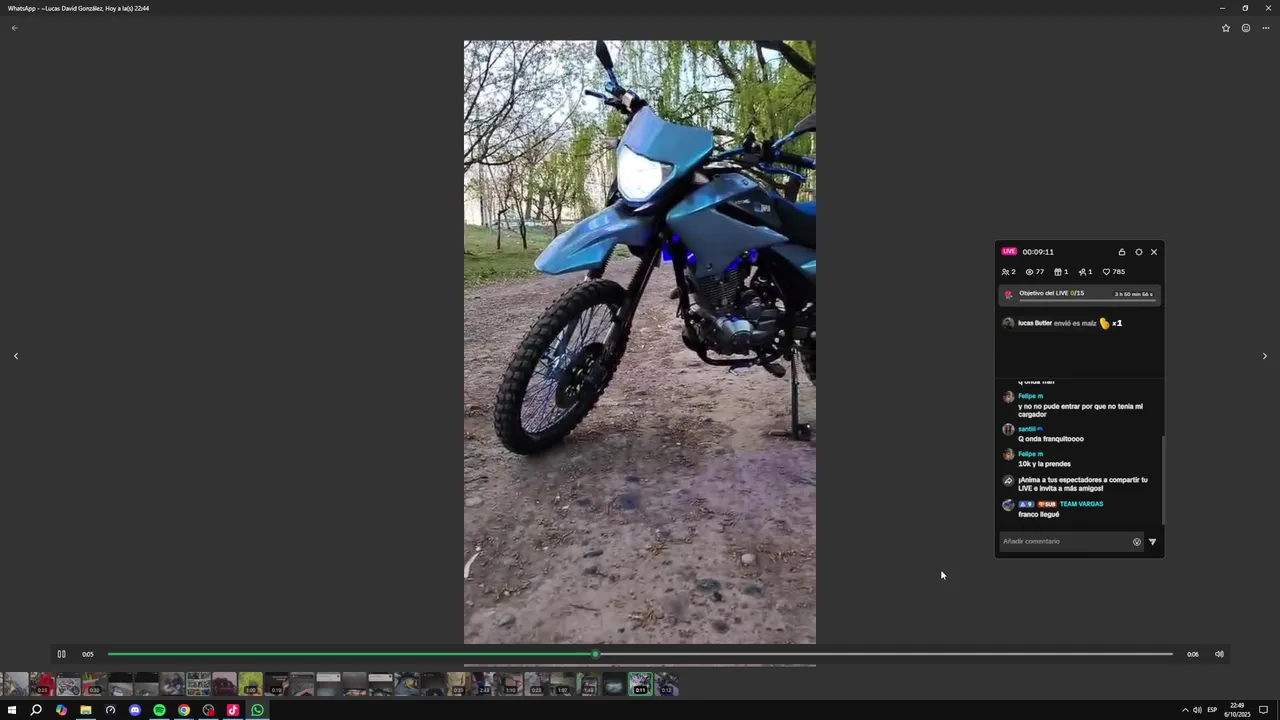The image size is (1280, 720).
Task: Open the emoji picker in comment box
Action: click(x=1136, y=542)
